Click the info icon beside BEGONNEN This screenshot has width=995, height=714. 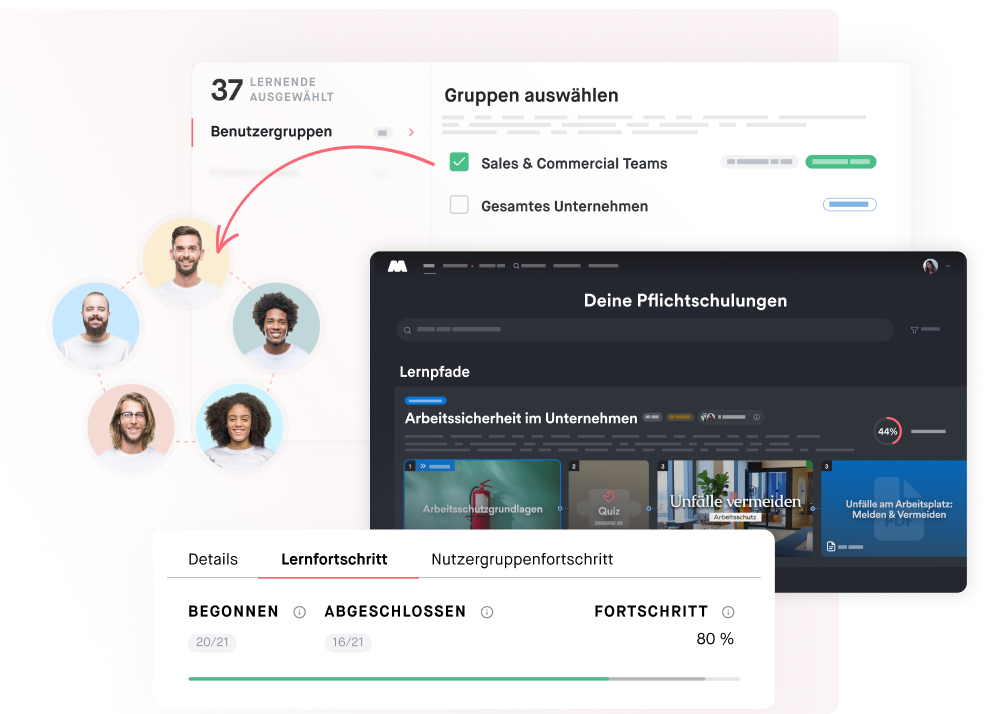point(299,611)
